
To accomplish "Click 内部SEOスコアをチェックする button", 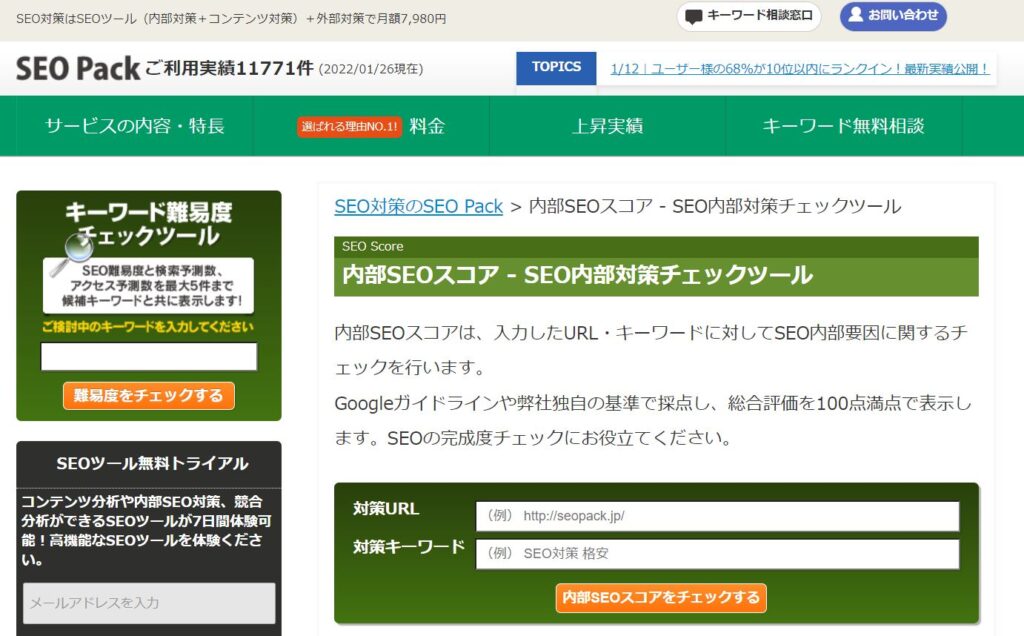I will 661,597.
